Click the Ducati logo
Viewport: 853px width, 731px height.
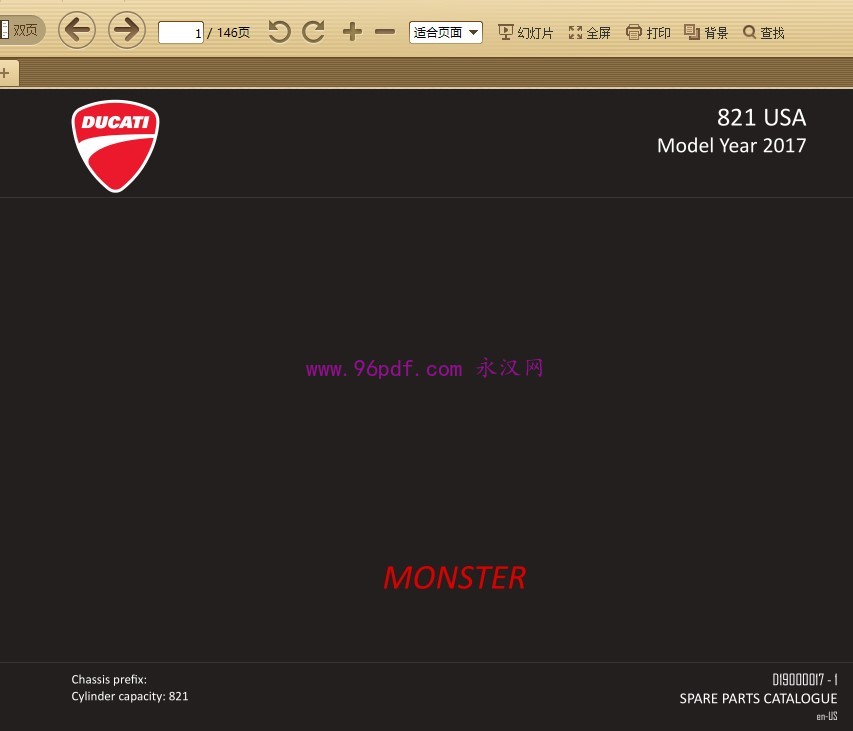point(115,146)
